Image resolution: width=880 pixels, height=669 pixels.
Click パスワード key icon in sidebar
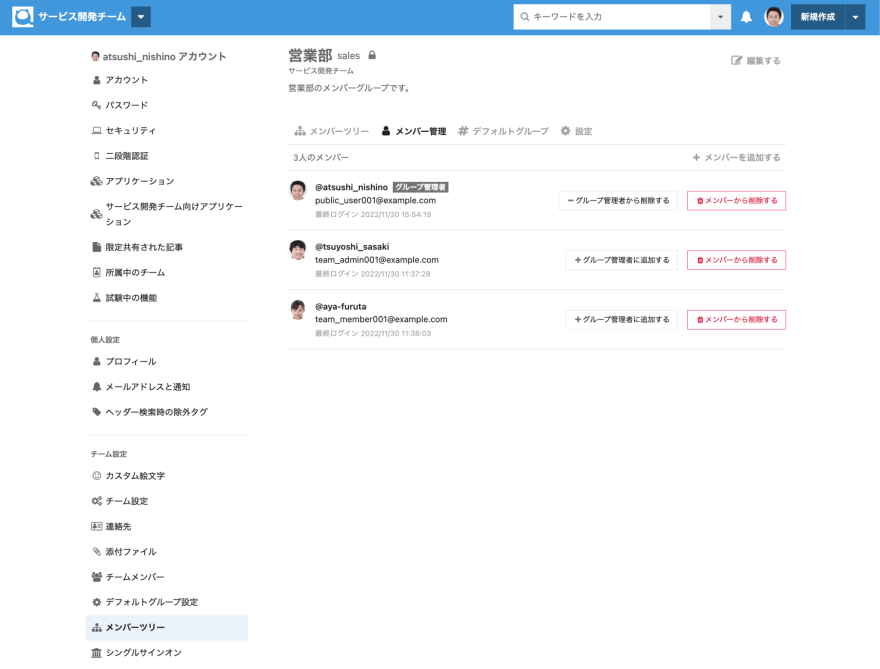coord(97,106)
